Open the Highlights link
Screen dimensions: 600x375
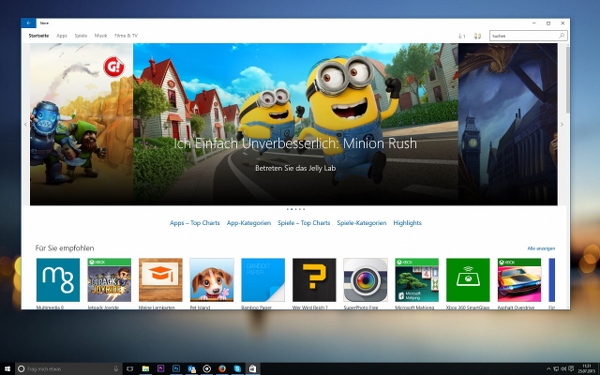coord(408,223)
